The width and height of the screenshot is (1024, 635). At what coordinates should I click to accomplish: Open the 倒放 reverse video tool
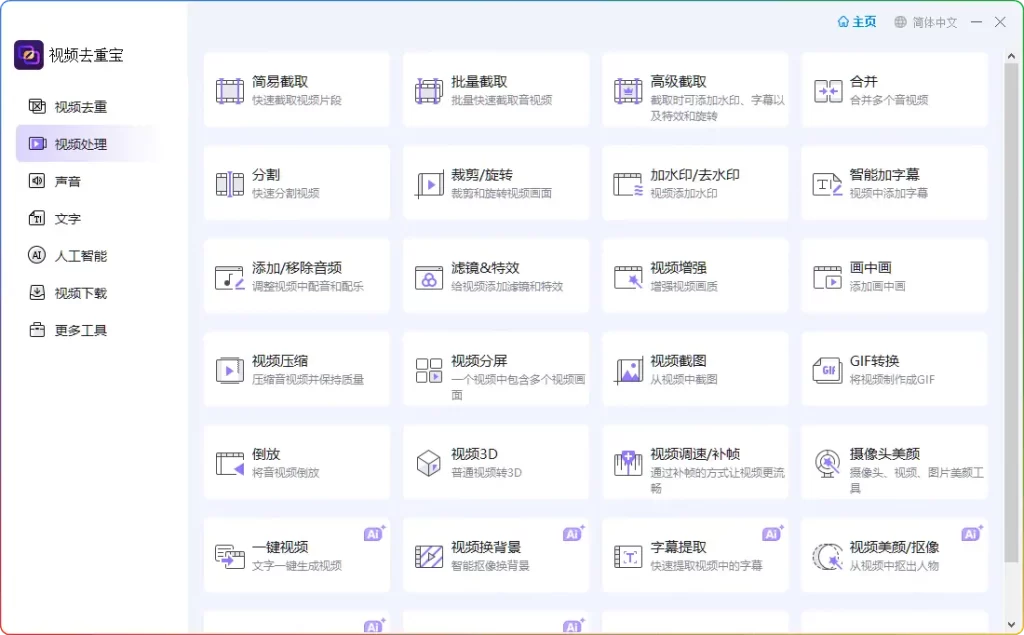coord(296,462)
